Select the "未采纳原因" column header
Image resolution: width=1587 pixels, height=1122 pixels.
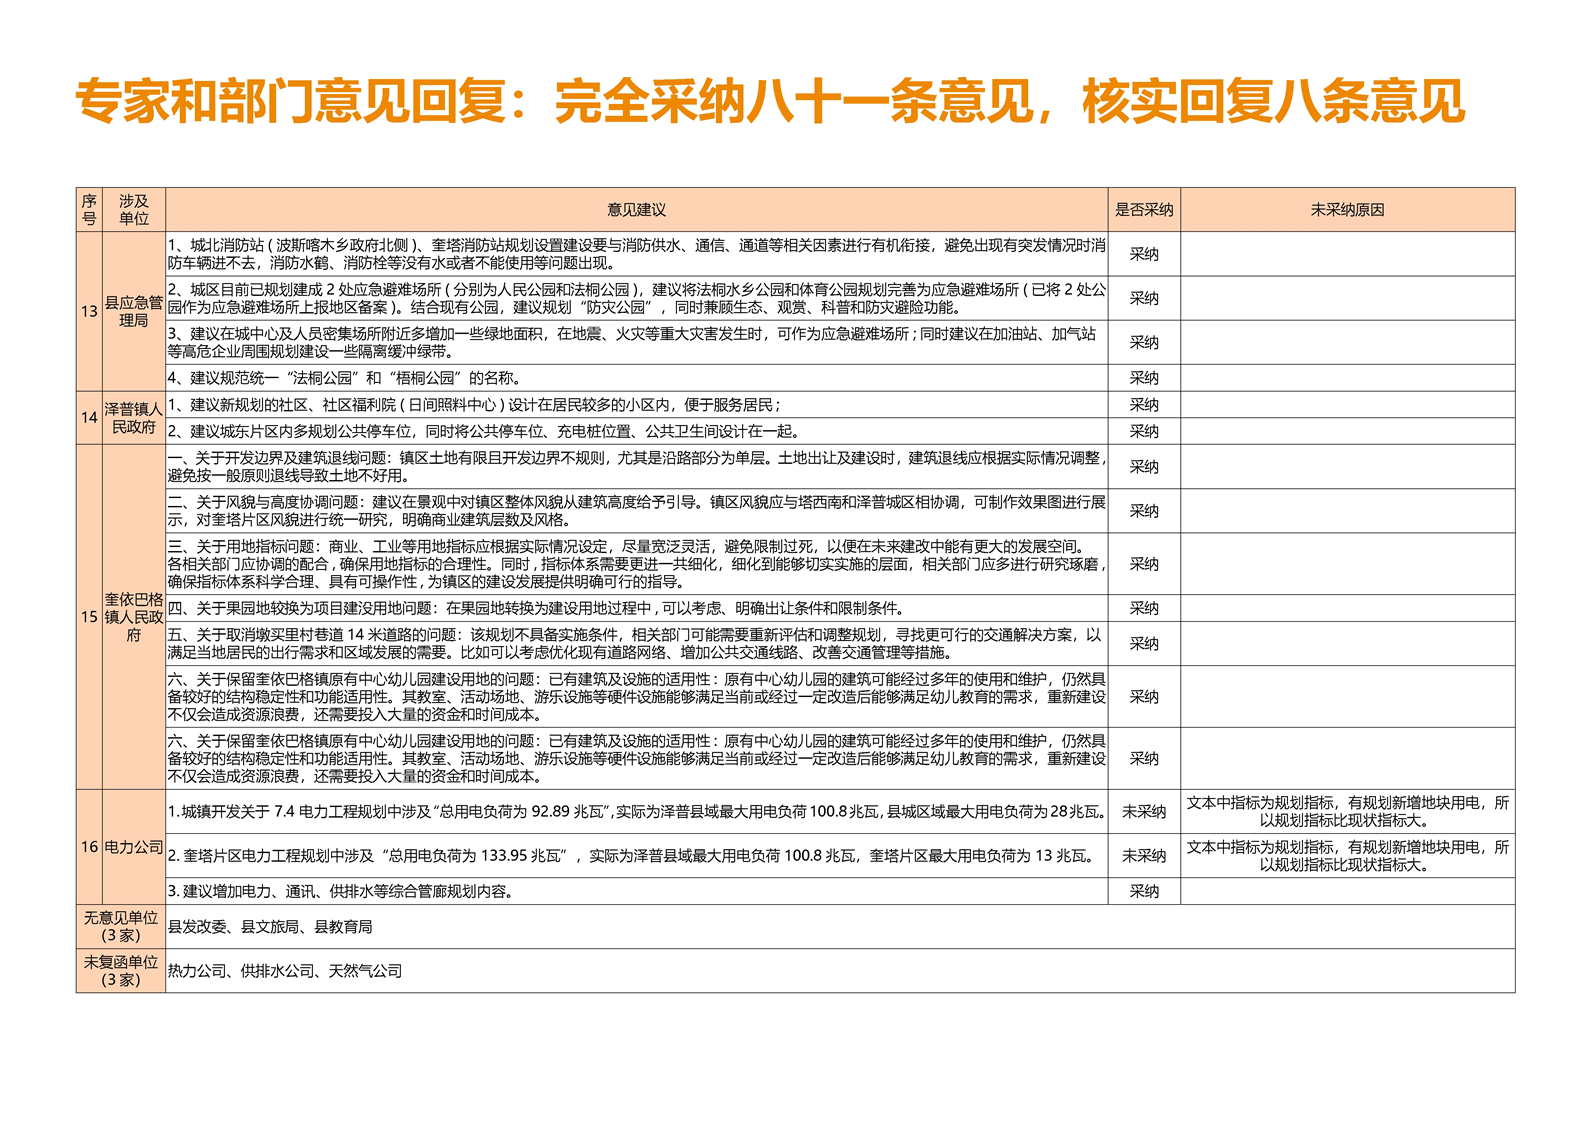(1347, 210)
